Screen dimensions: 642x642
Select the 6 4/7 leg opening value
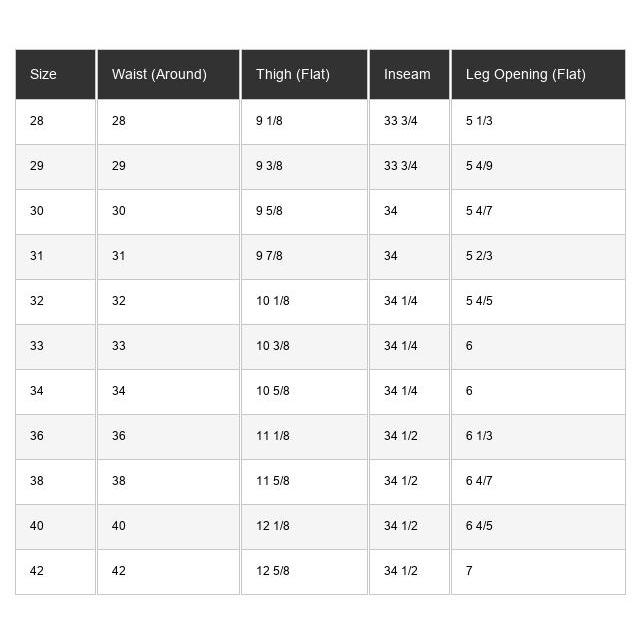click(x=479, y=481)
